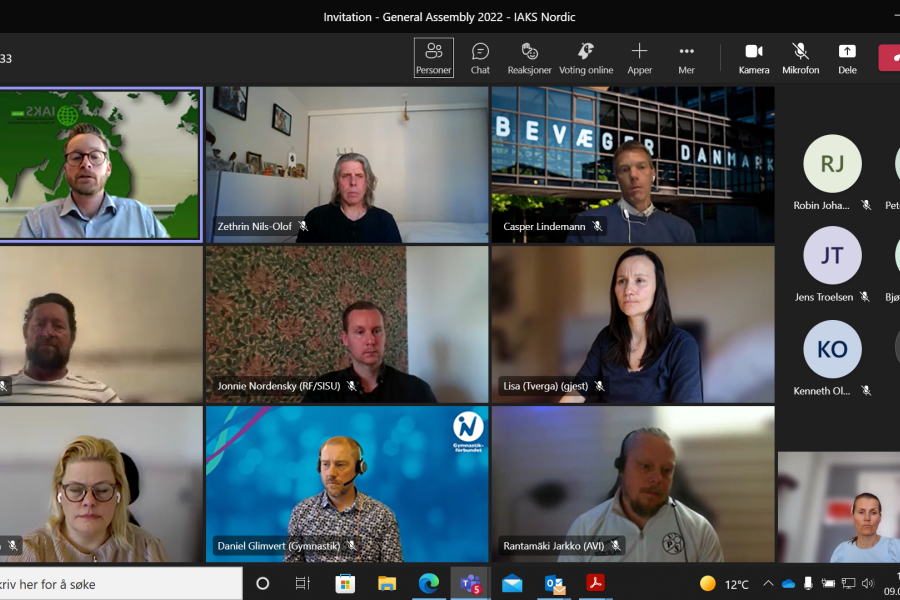This screenshot has height=600, width=900.
Task: Click Robin Joha... RJ participant avatar
Action: (x=832, y=164)
